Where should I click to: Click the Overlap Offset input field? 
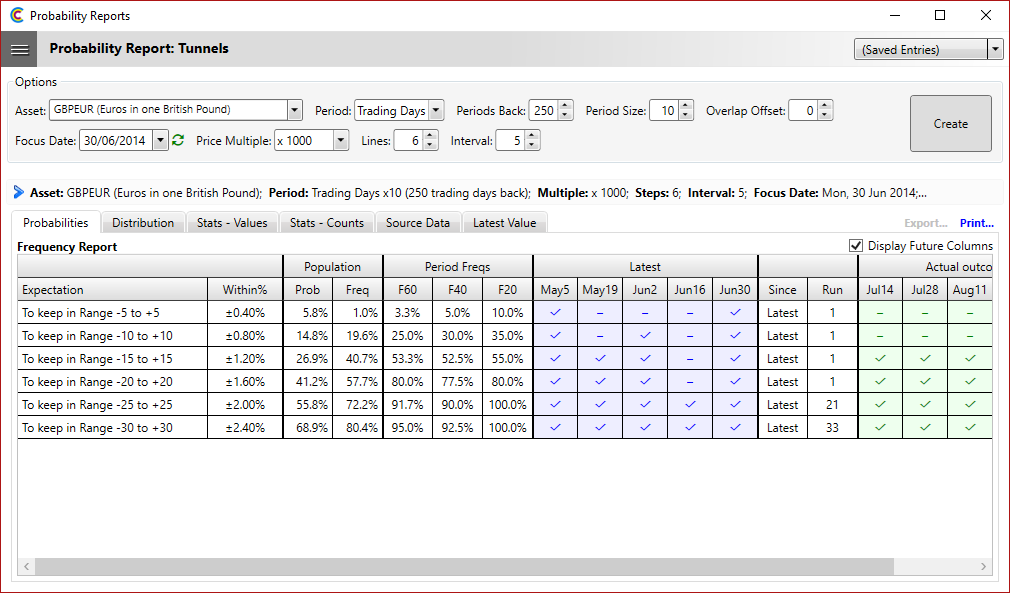802,111
